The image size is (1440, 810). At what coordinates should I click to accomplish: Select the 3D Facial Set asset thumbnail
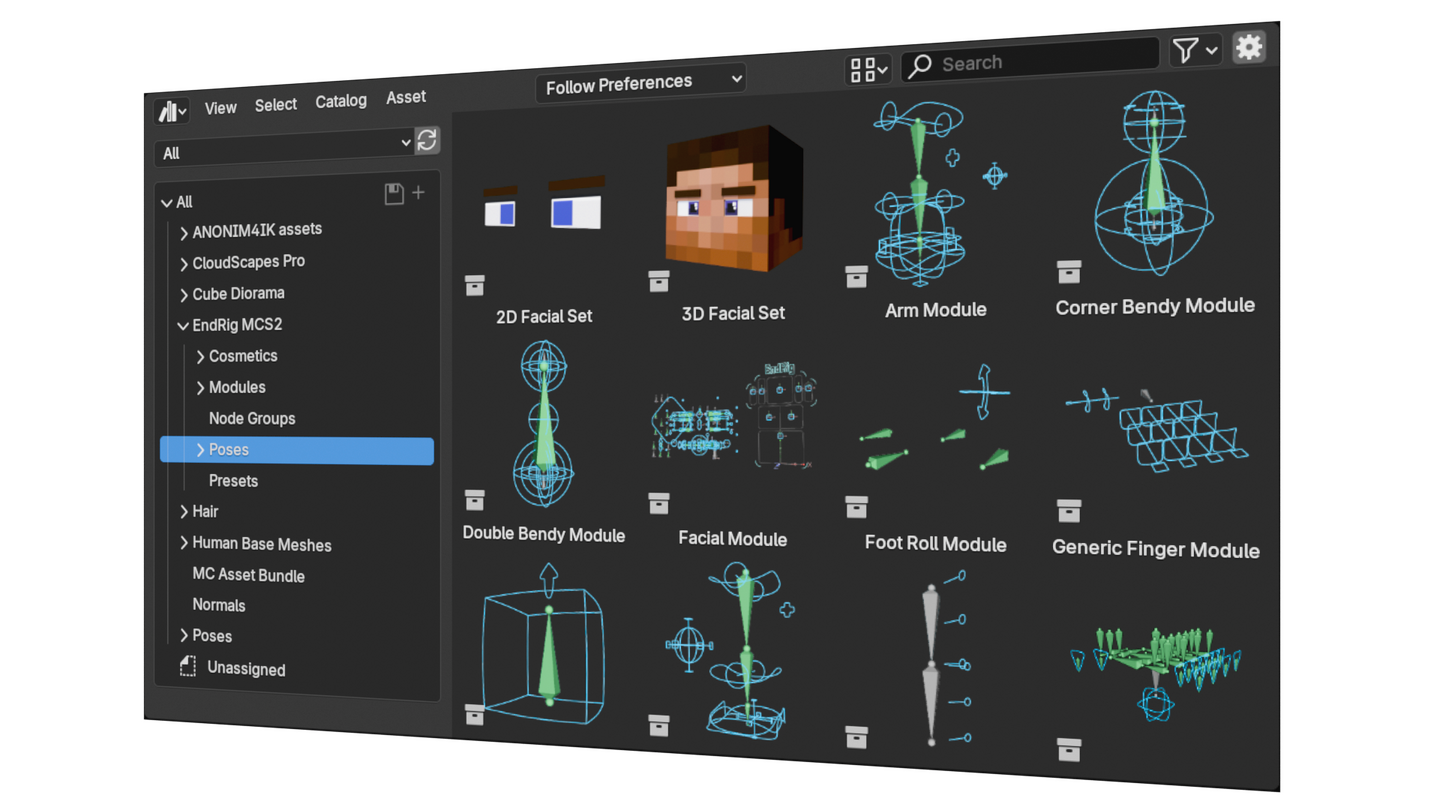click(733, 200)
